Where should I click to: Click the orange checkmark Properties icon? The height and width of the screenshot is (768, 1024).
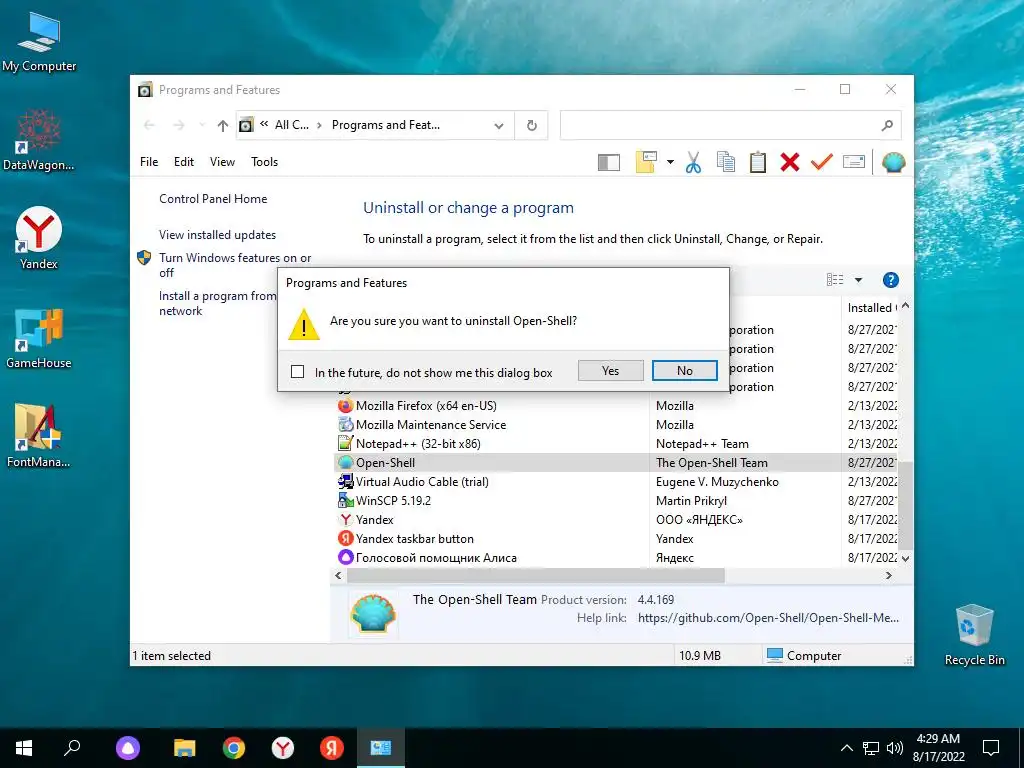(822, 161)
